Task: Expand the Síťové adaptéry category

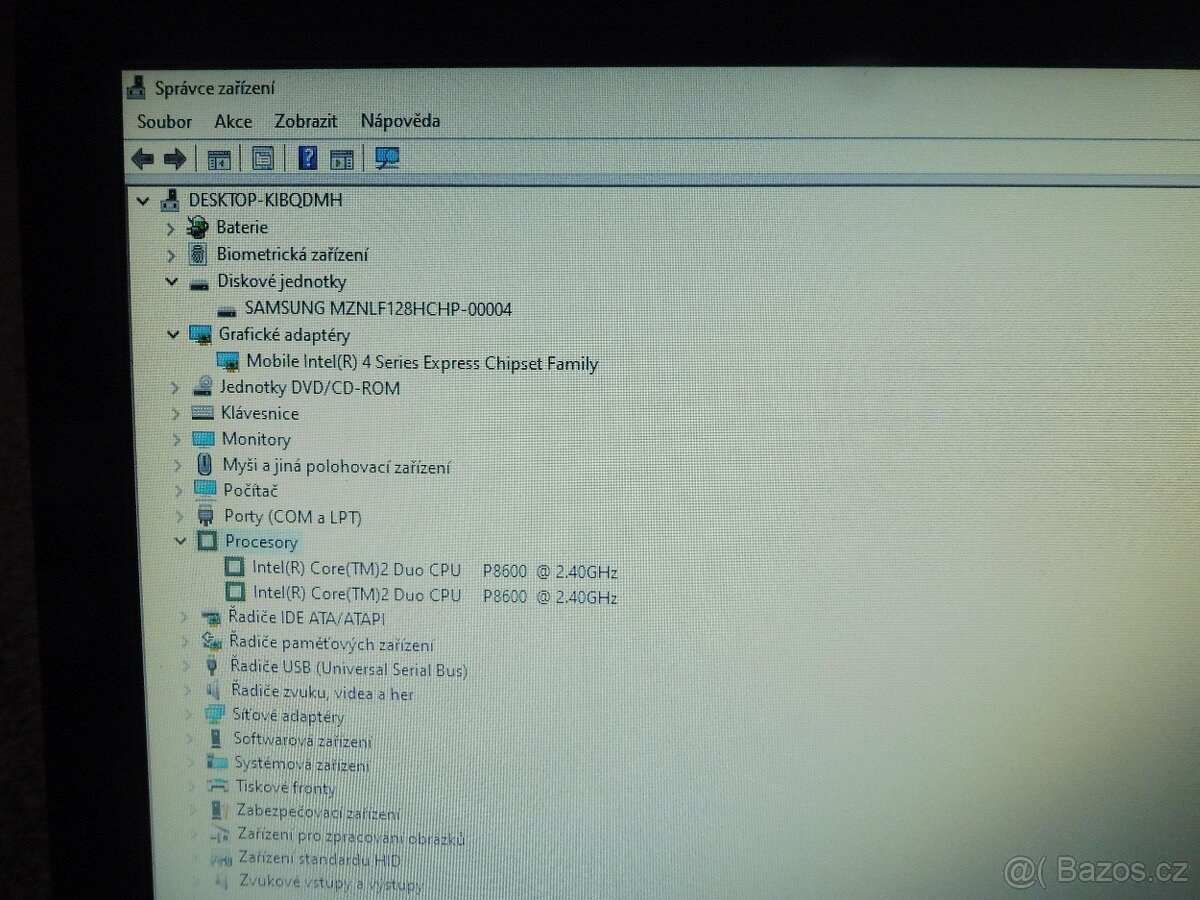Action: point(188,714)
